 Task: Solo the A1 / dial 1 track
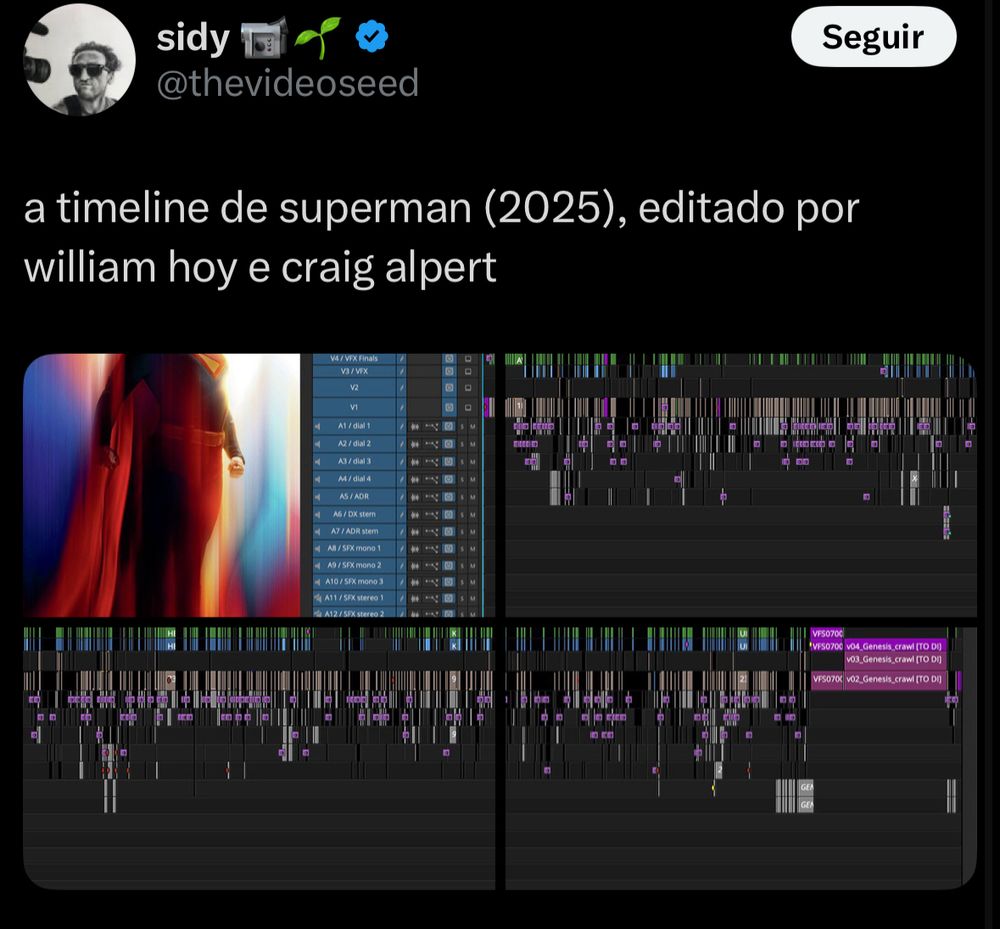[x=462, y=426]
